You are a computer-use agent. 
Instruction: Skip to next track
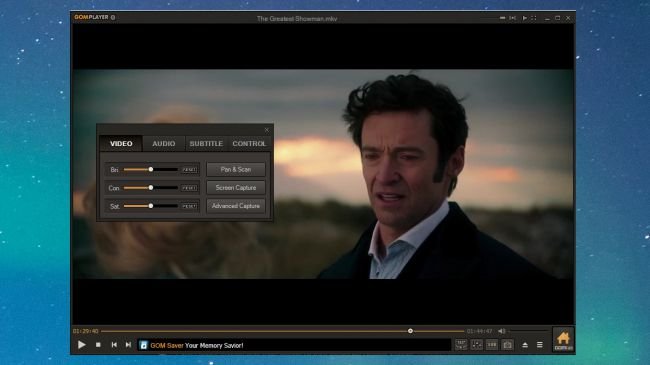[129, 345]
